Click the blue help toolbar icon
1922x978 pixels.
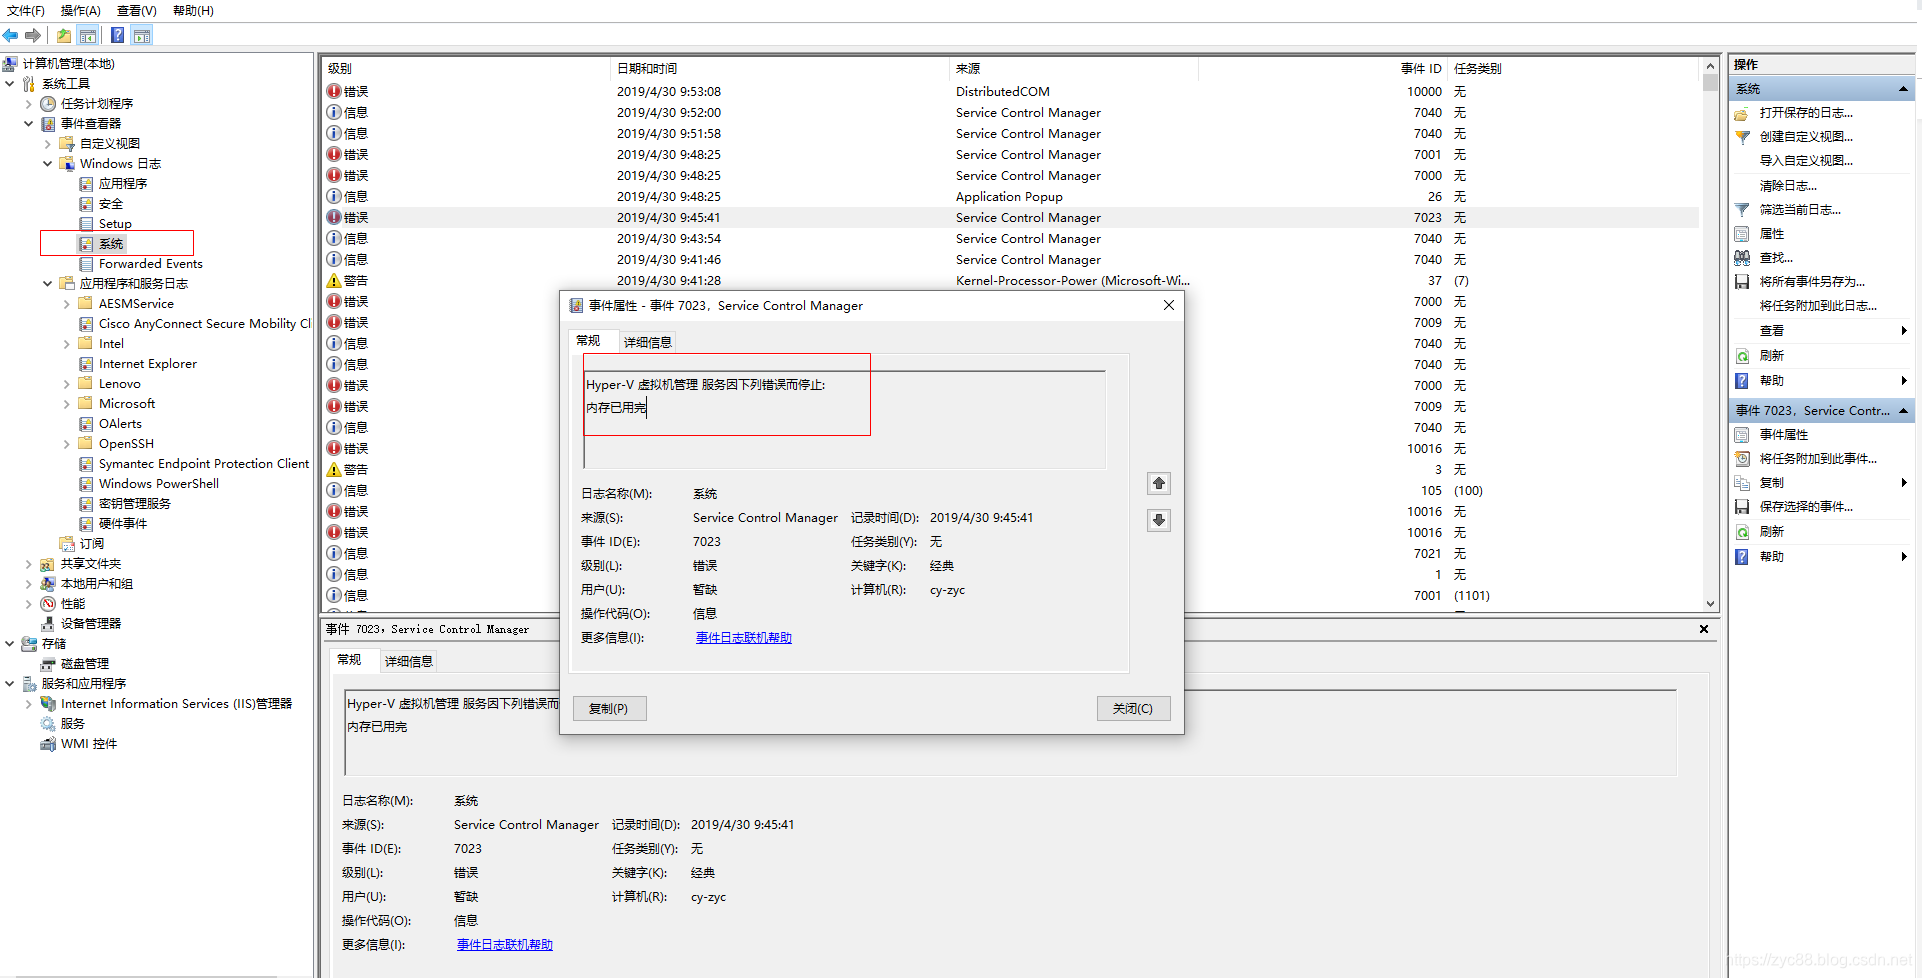click(x=117, y=36)
